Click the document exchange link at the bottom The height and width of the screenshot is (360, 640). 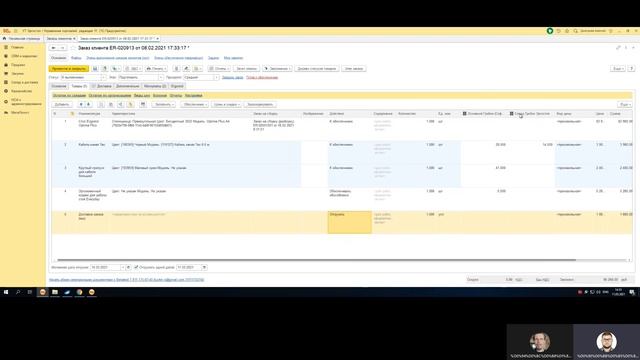(x=127, y=280)
